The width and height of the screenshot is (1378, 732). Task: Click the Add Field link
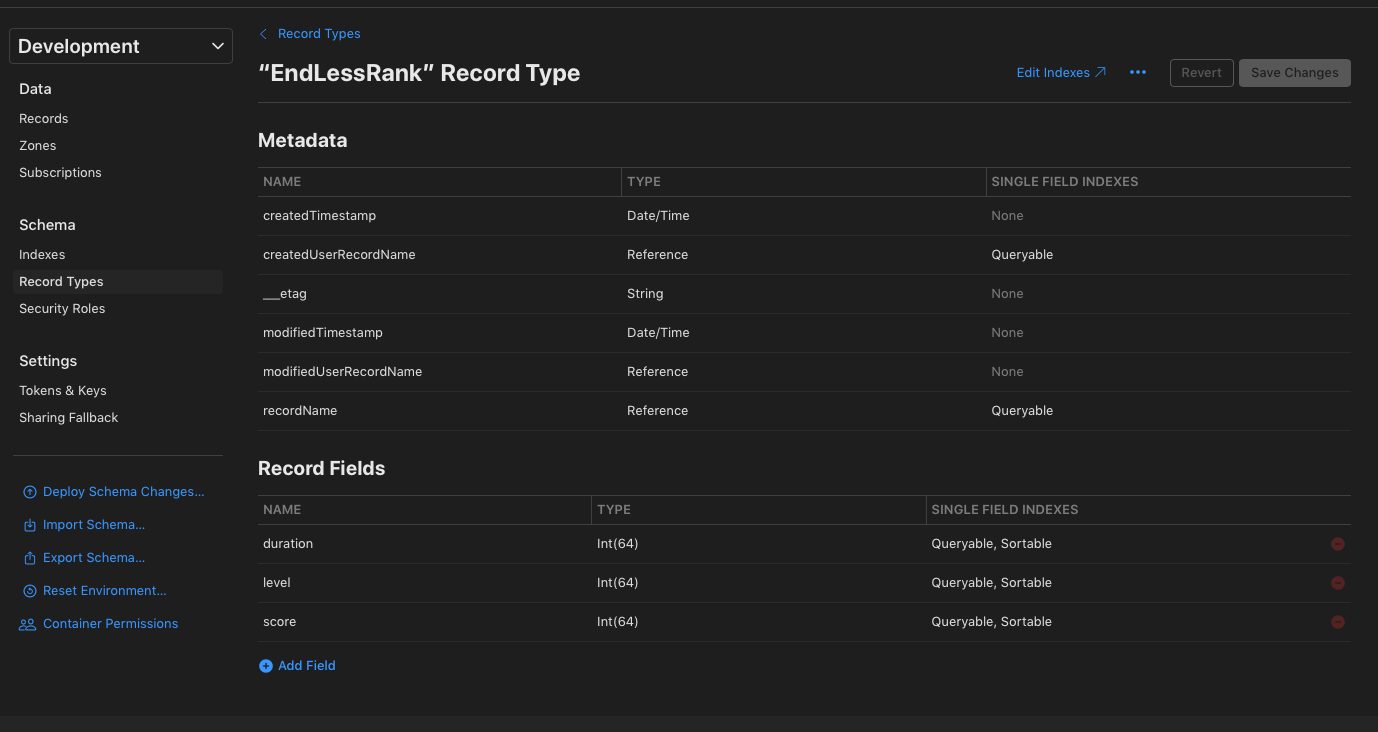tap(307, 666)
